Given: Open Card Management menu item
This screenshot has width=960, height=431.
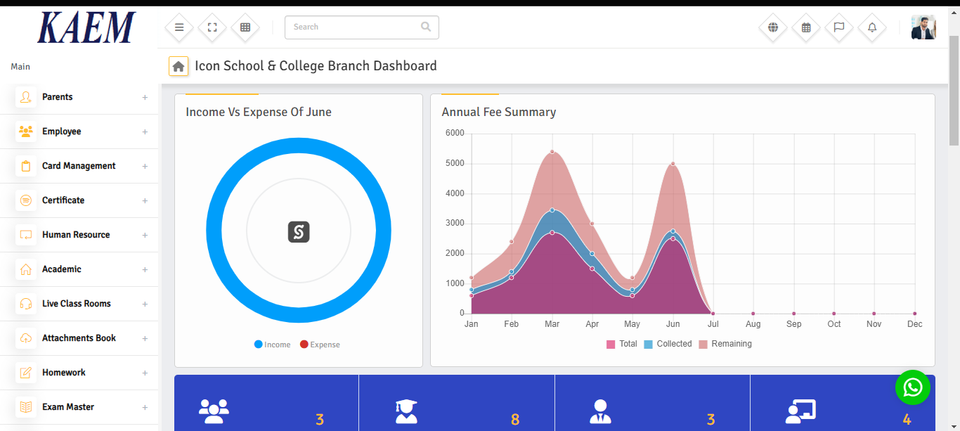Looking at the screenshot, I should coord(79,166).
